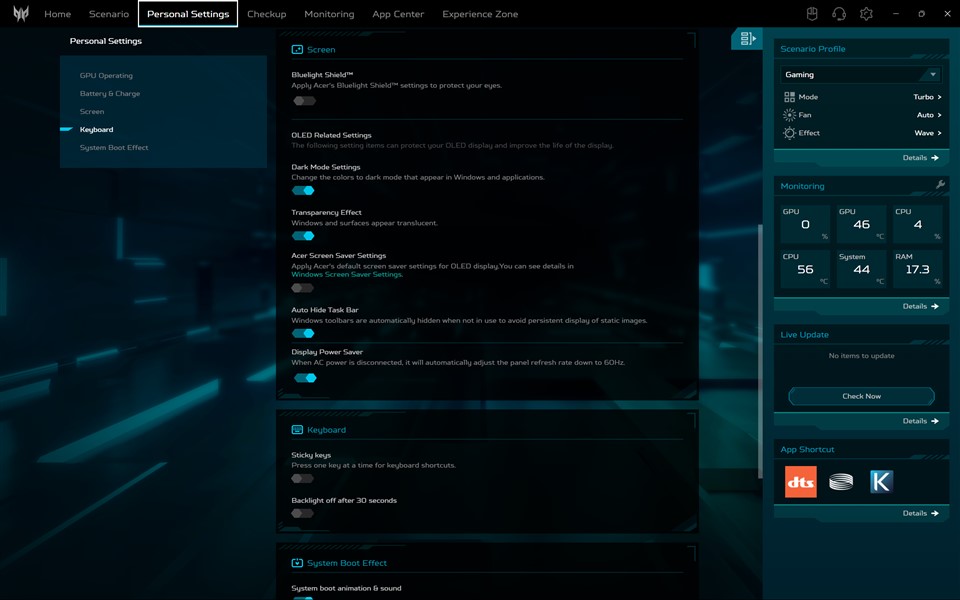The image size is (960, 600).
Task: Expand the Turbo mode option
Action: point(927,97)
